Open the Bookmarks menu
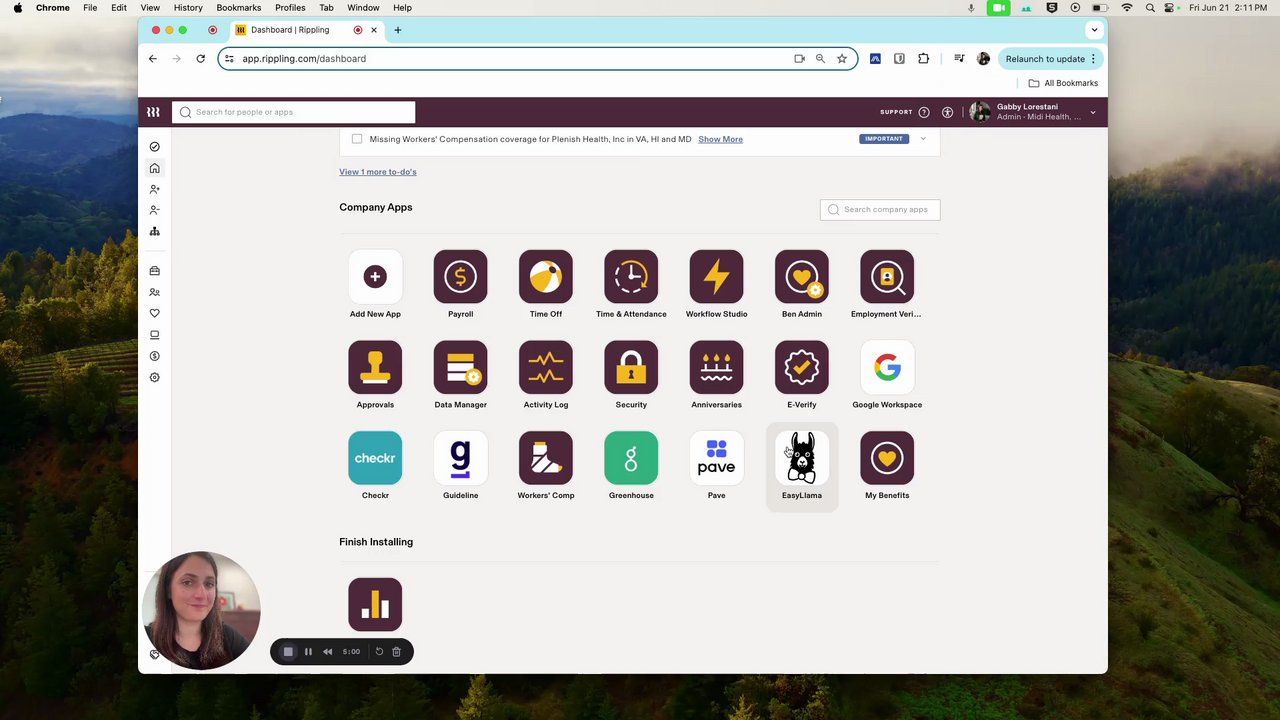The height and width of the screenshot is (720, 1280). click(239, 7)
